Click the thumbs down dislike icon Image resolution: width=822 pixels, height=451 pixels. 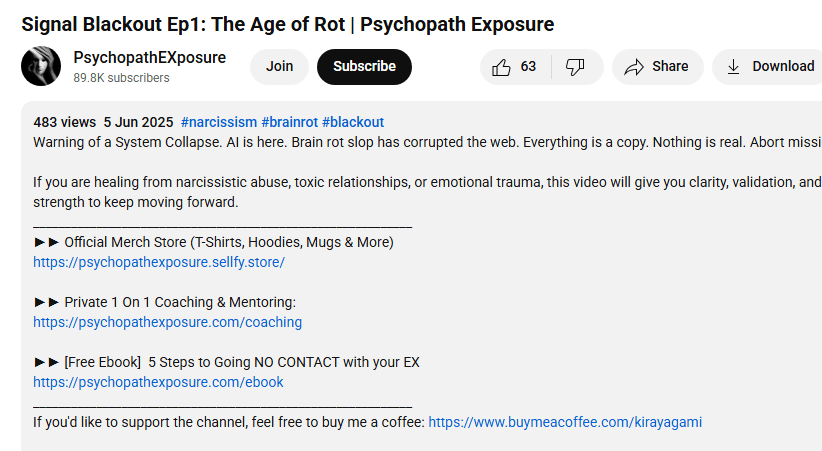click(x=575, y=67)
